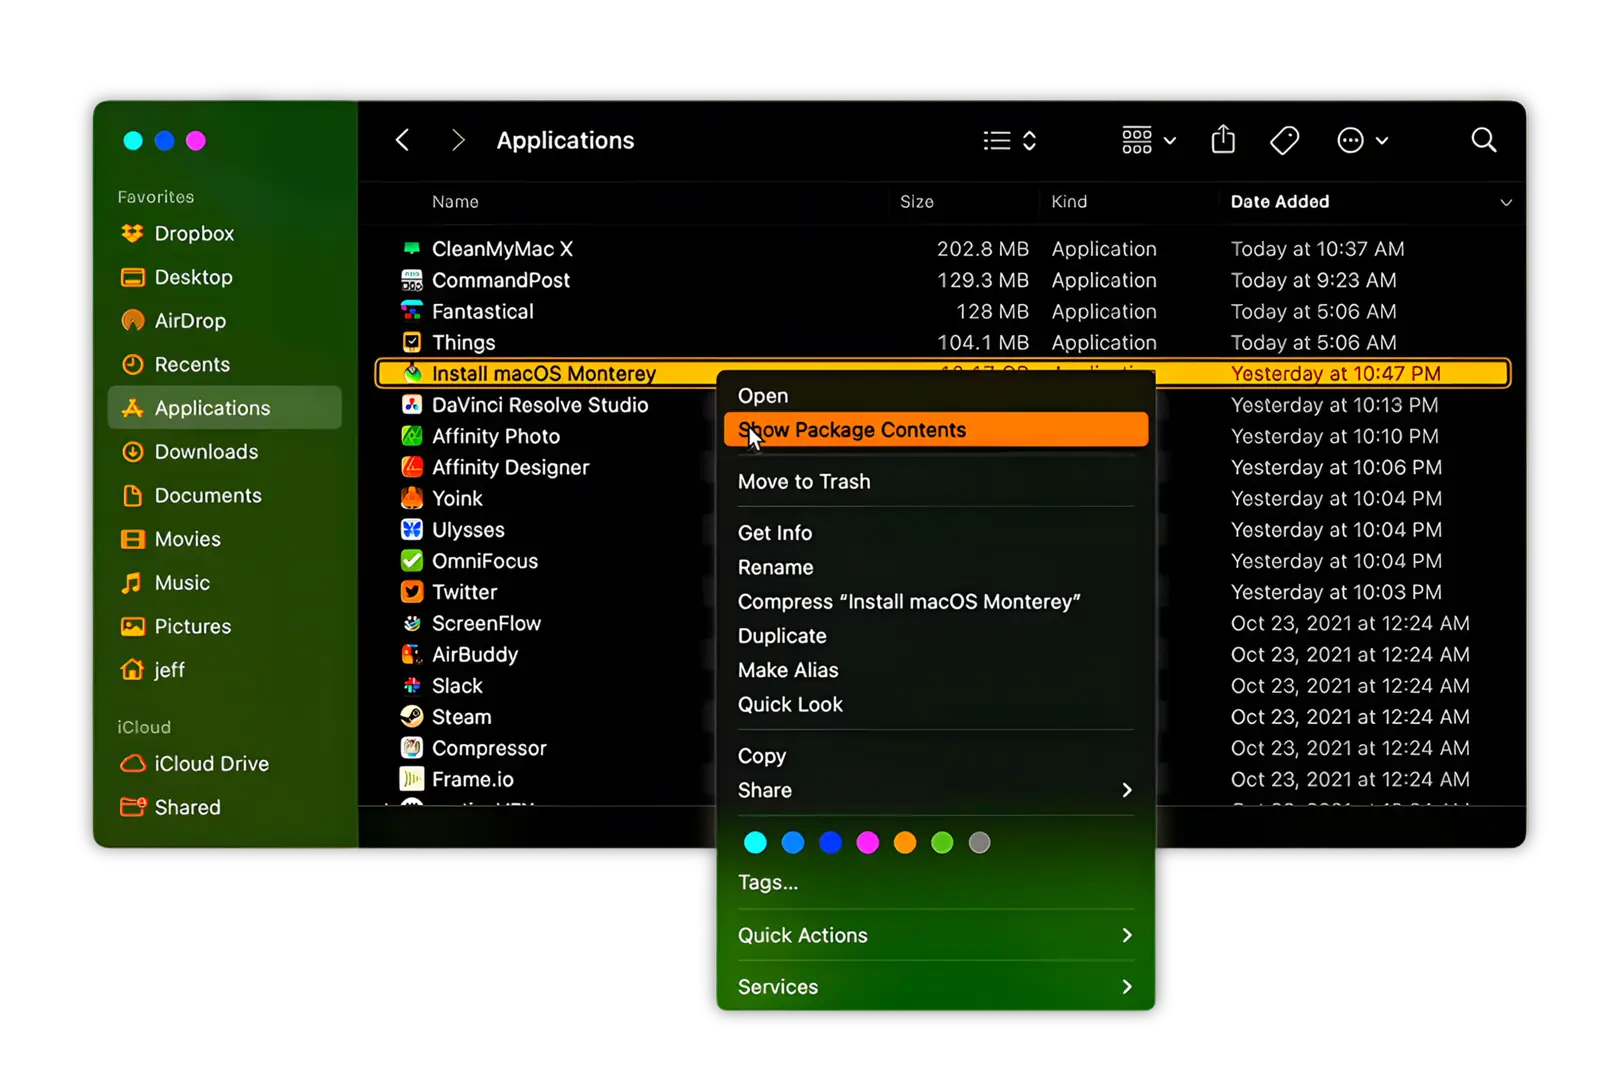
Task: Choose Move to Trash
Action: [935, 482]
